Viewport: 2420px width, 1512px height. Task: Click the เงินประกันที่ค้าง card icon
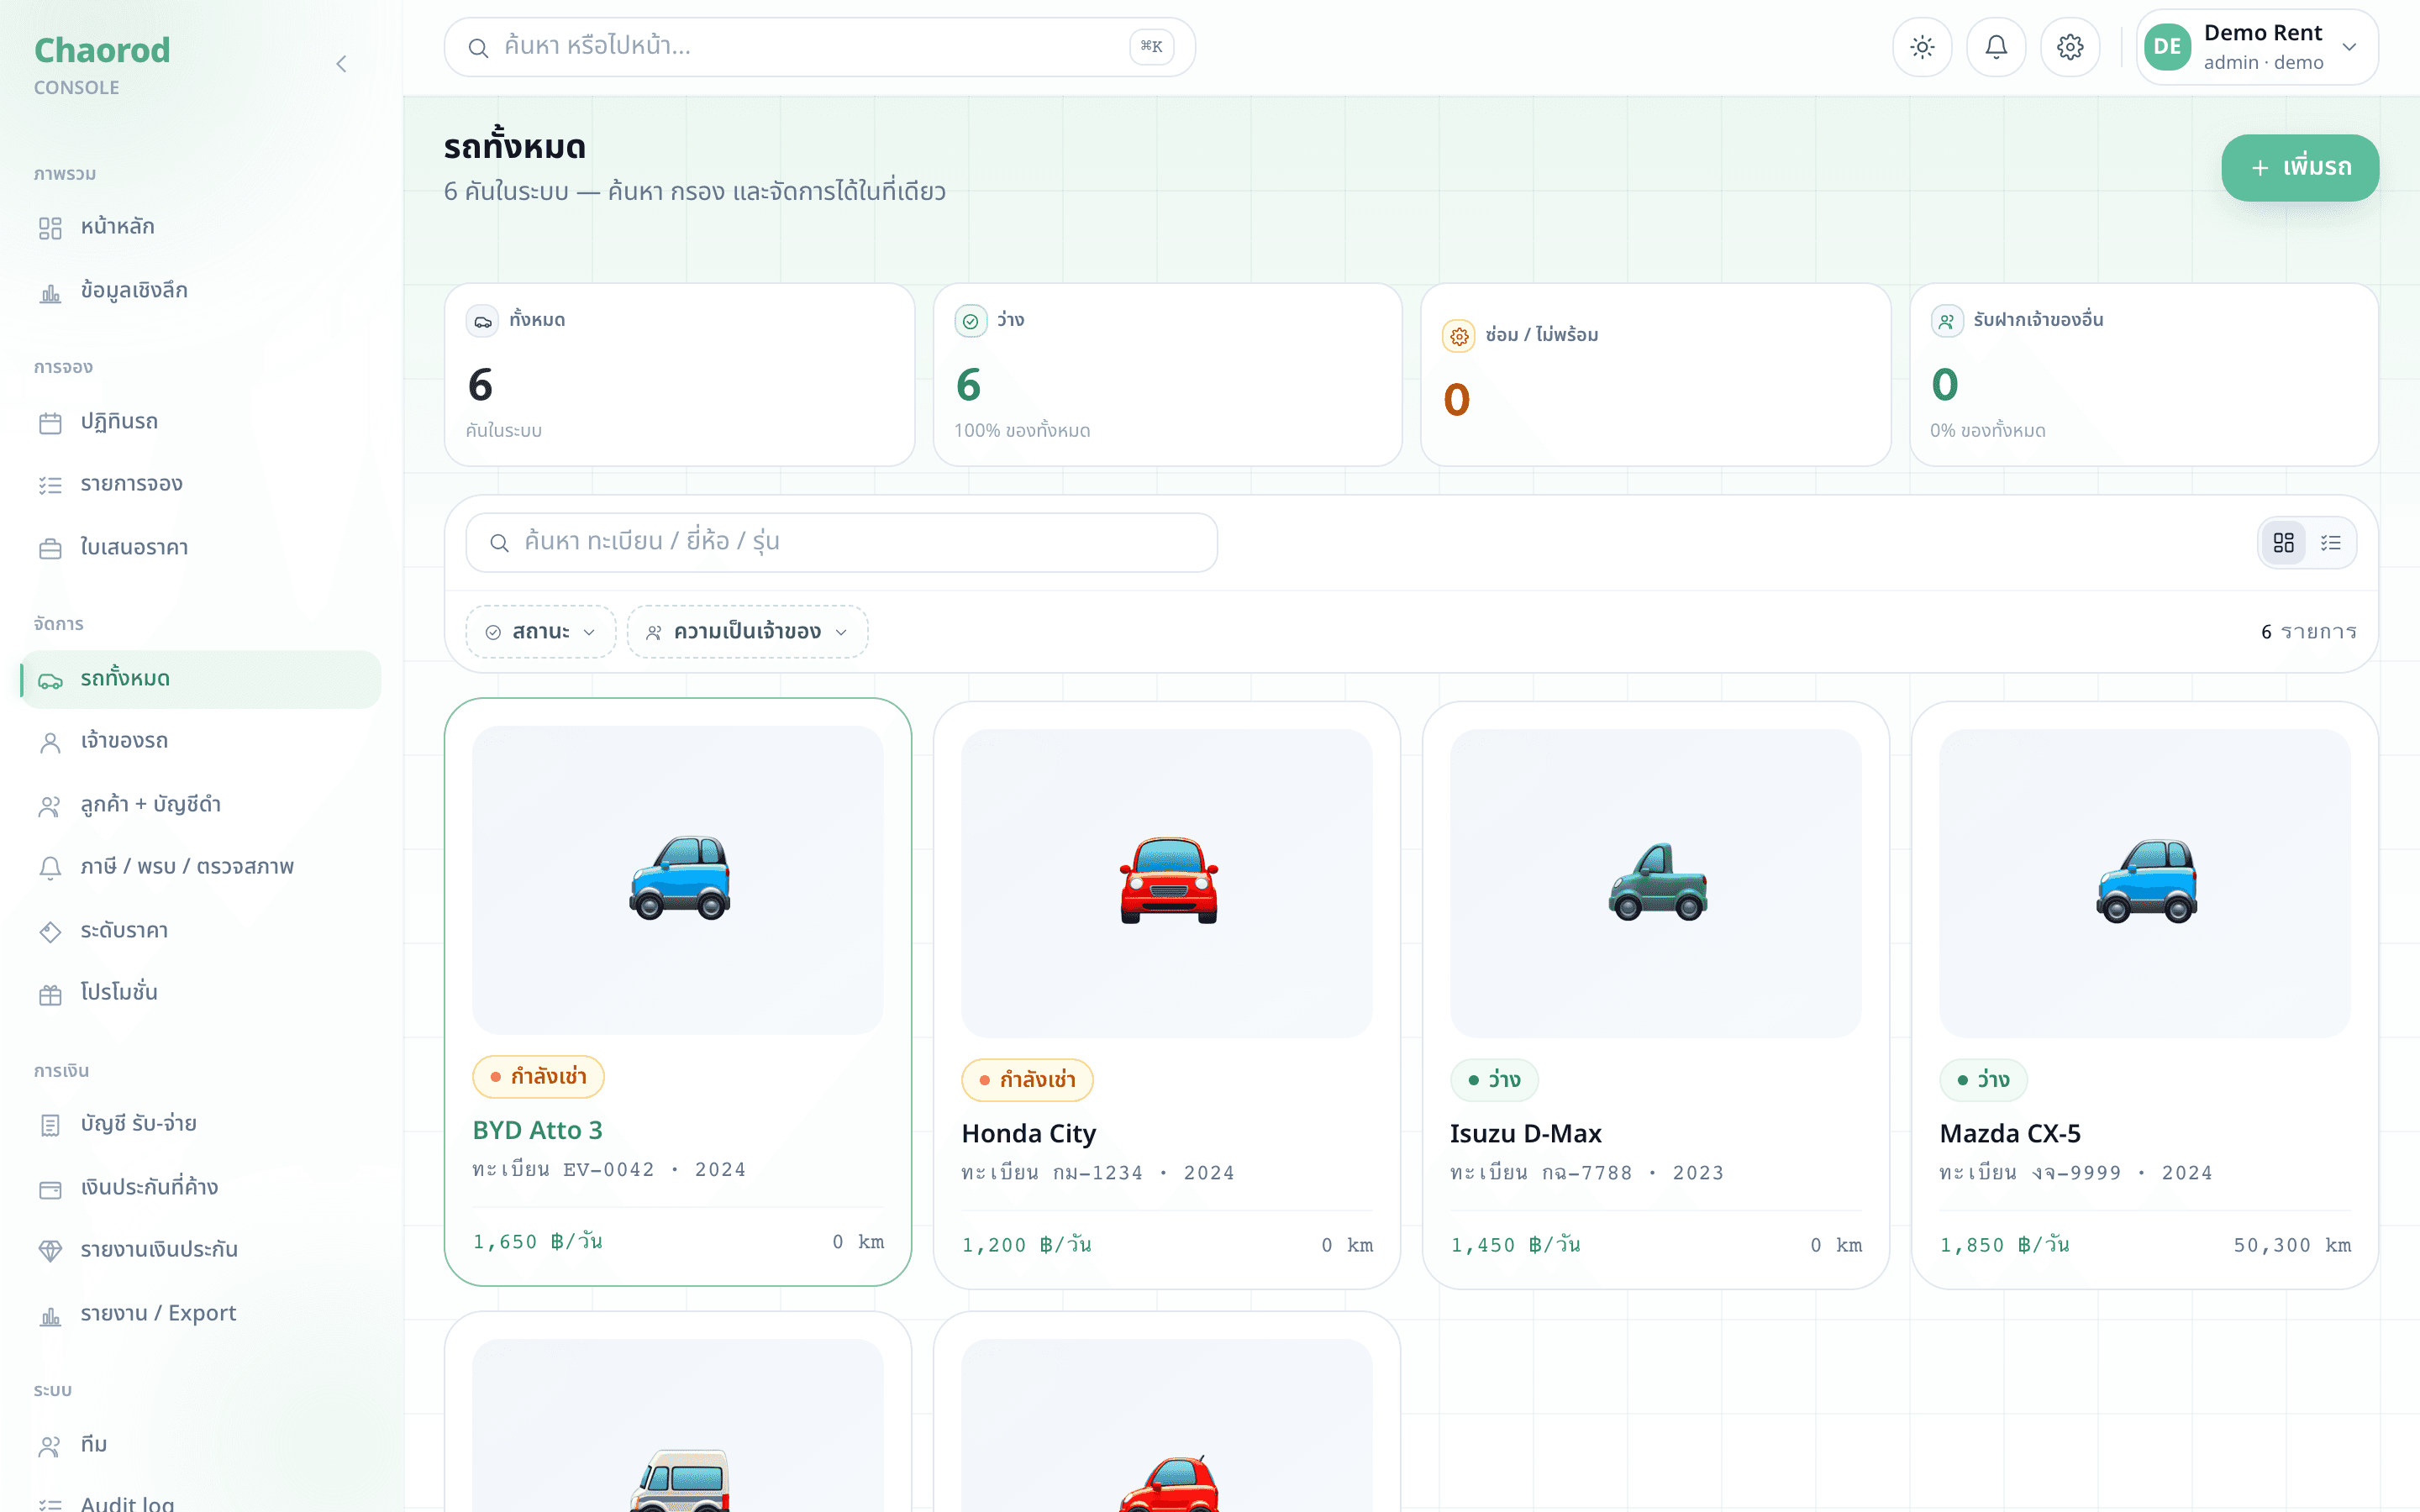(50, 1189)
